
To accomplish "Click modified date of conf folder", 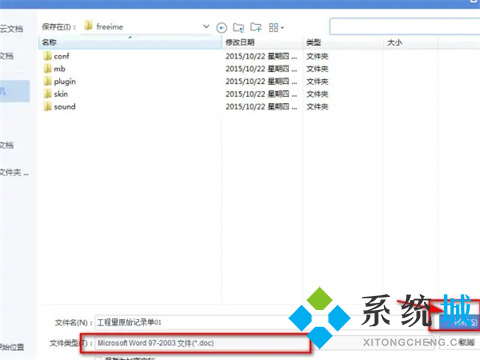I will pyautogui.click(x=261, y=56).
